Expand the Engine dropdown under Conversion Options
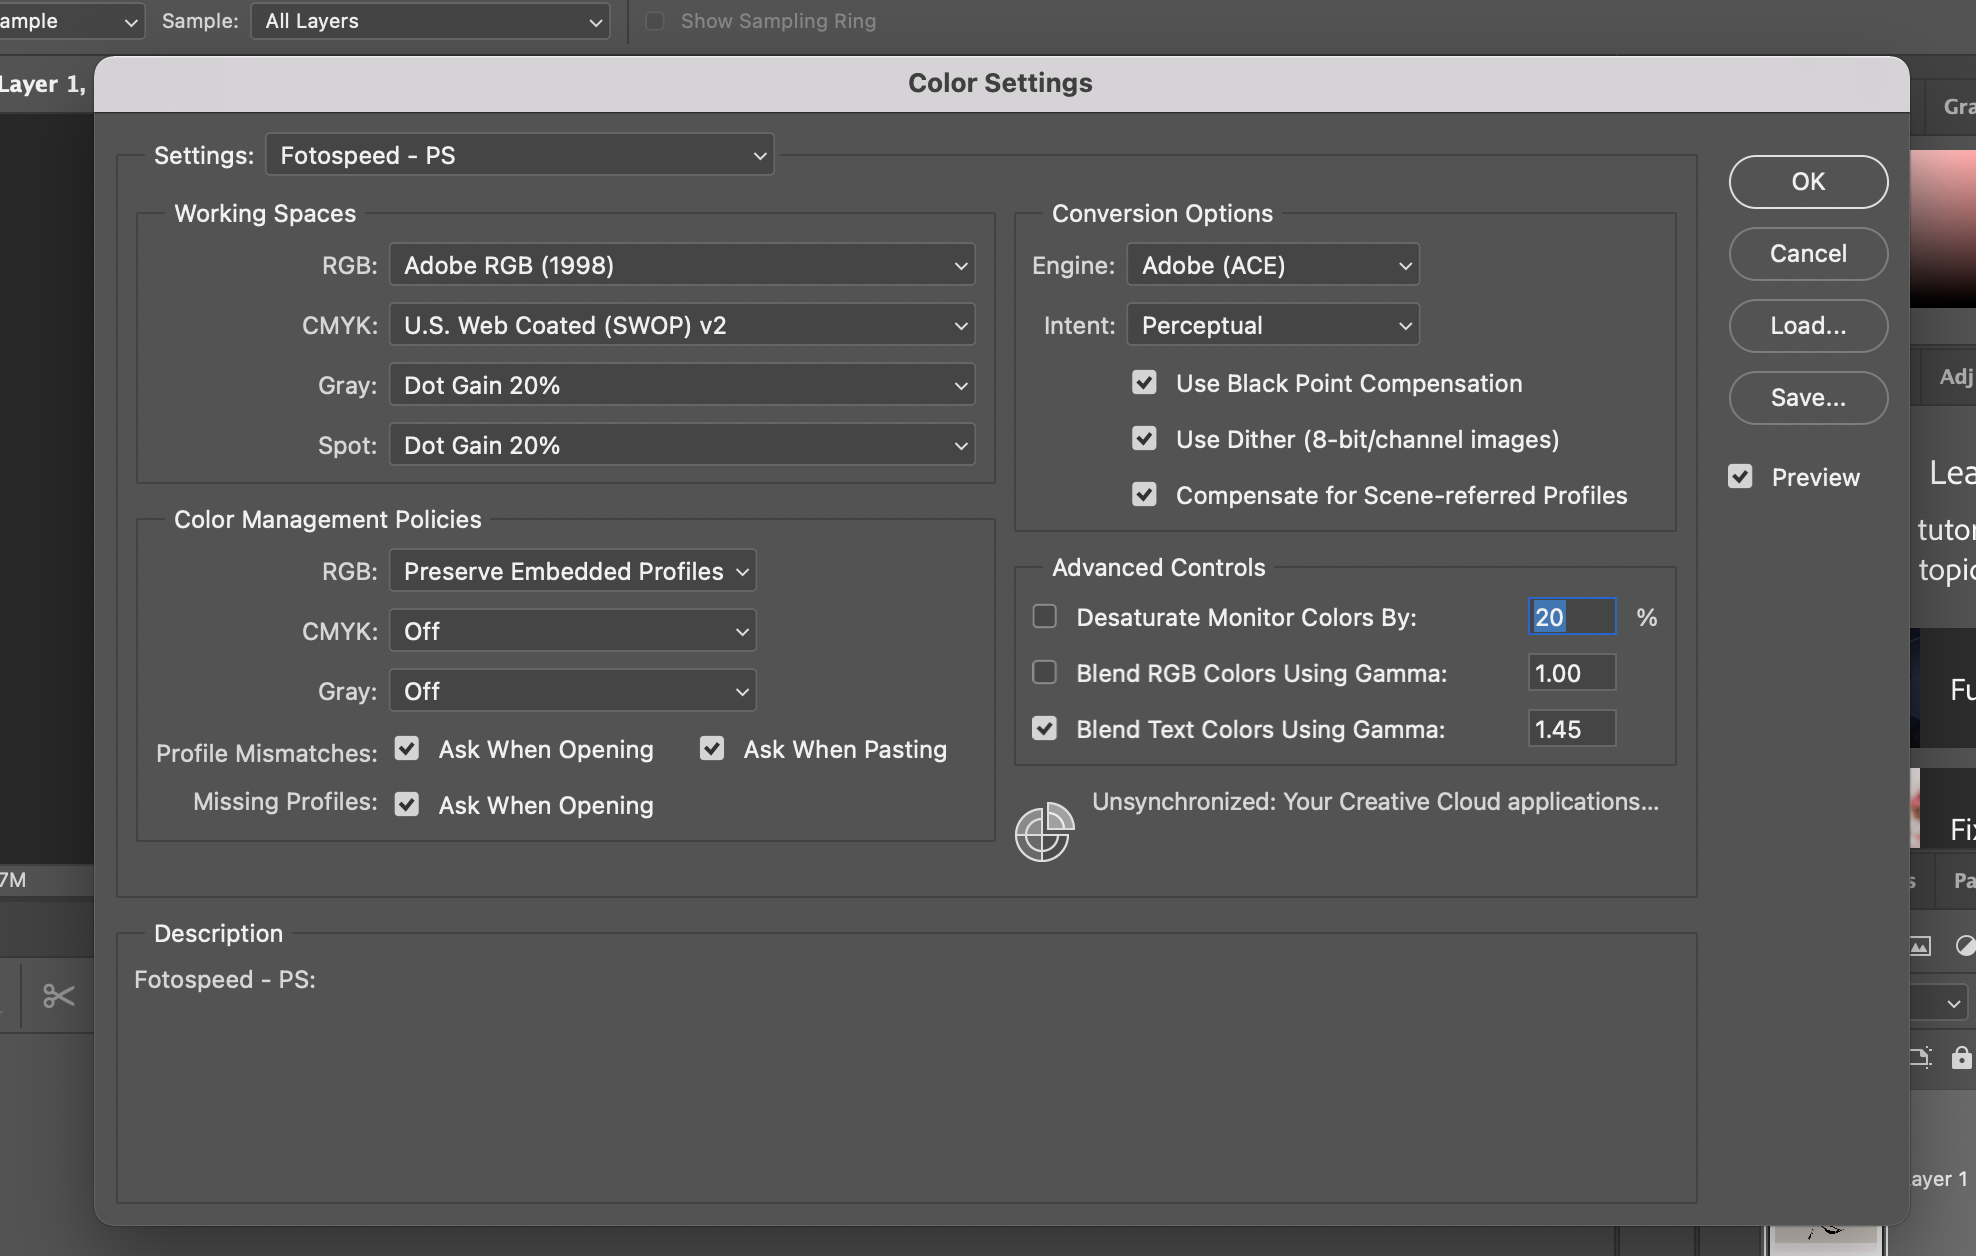1976x1256 pixels. point(1273,265)
